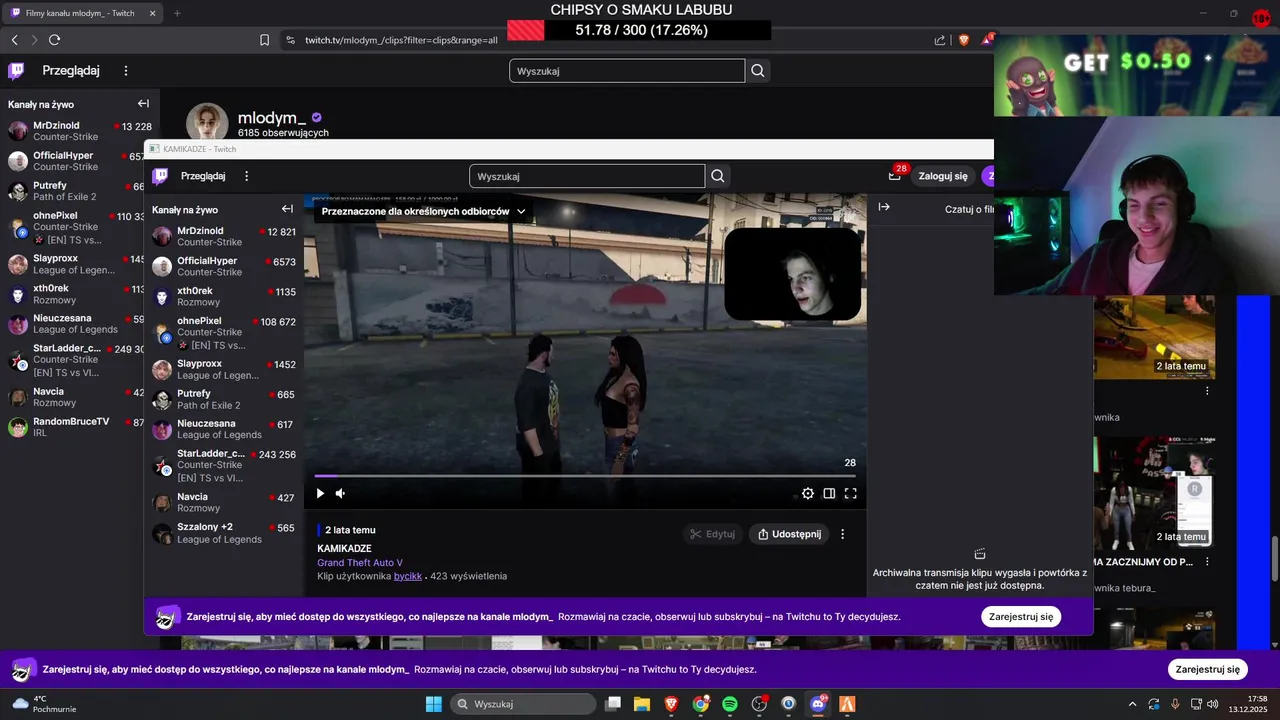Show hidden system tray icons
This screenshot has height=720, width=1280.
[1132, 704]
